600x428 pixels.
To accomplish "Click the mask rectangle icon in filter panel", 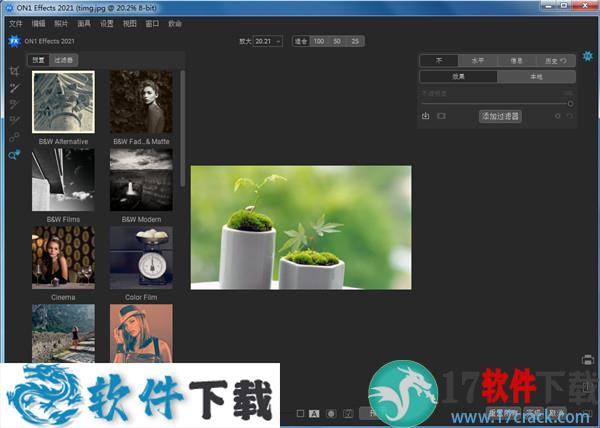I will tap(442, 116).
